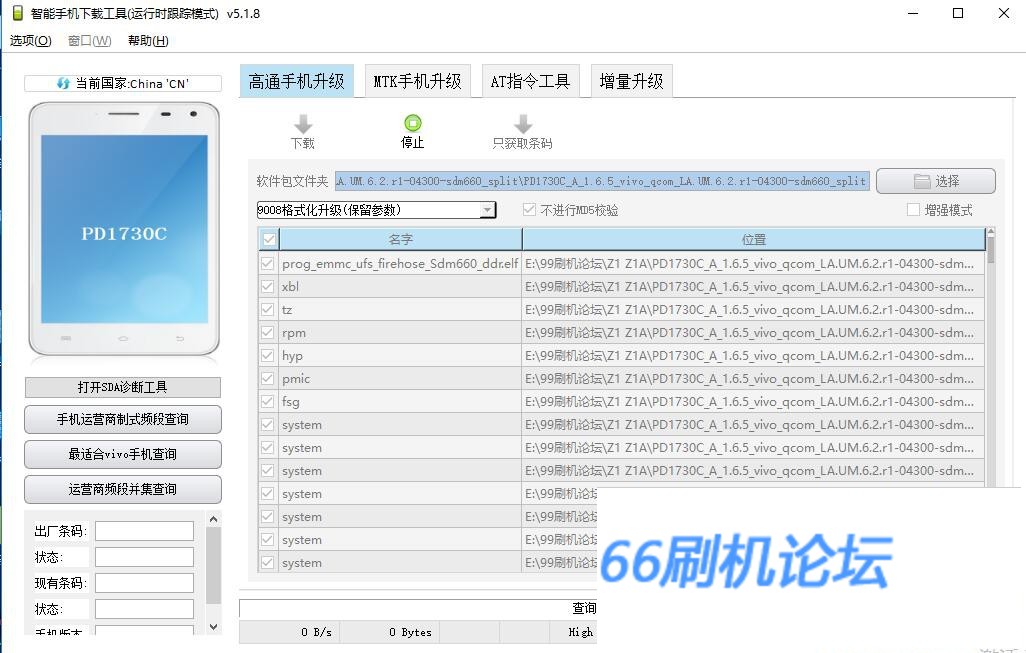Click the 下载 download arrow icon
The width and height of the screenshot is (1026, 653).
302,124
